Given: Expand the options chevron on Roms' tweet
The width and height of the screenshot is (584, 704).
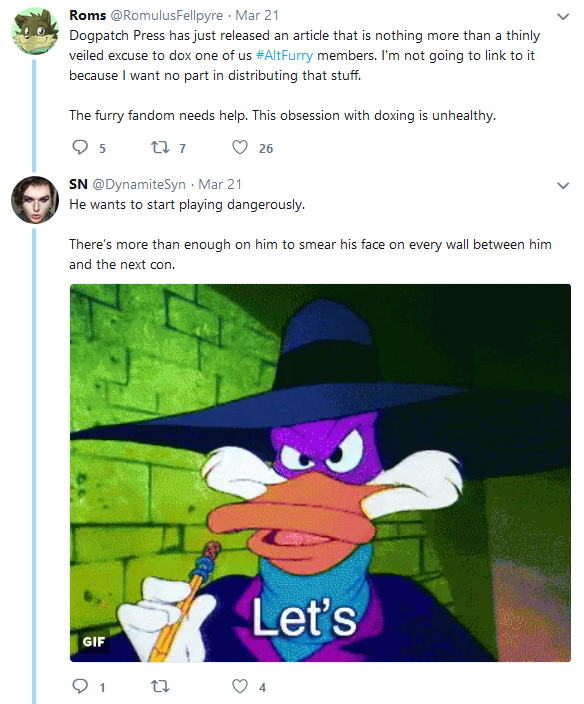Looking at the screenshot, I should 563,17.
